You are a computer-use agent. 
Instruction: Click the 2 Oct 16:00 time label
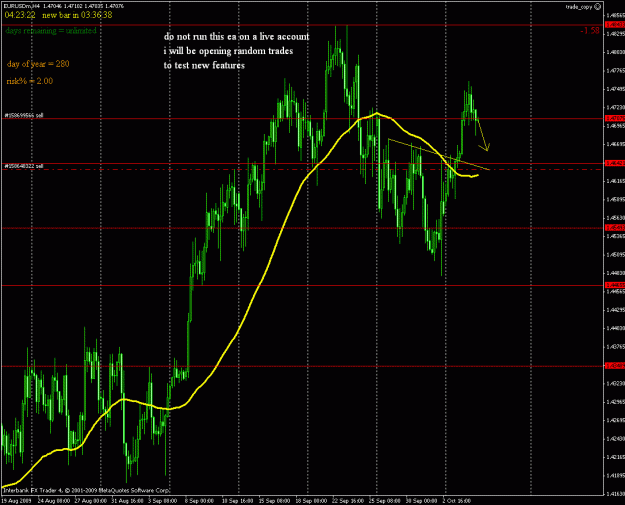tap(457, 501)
